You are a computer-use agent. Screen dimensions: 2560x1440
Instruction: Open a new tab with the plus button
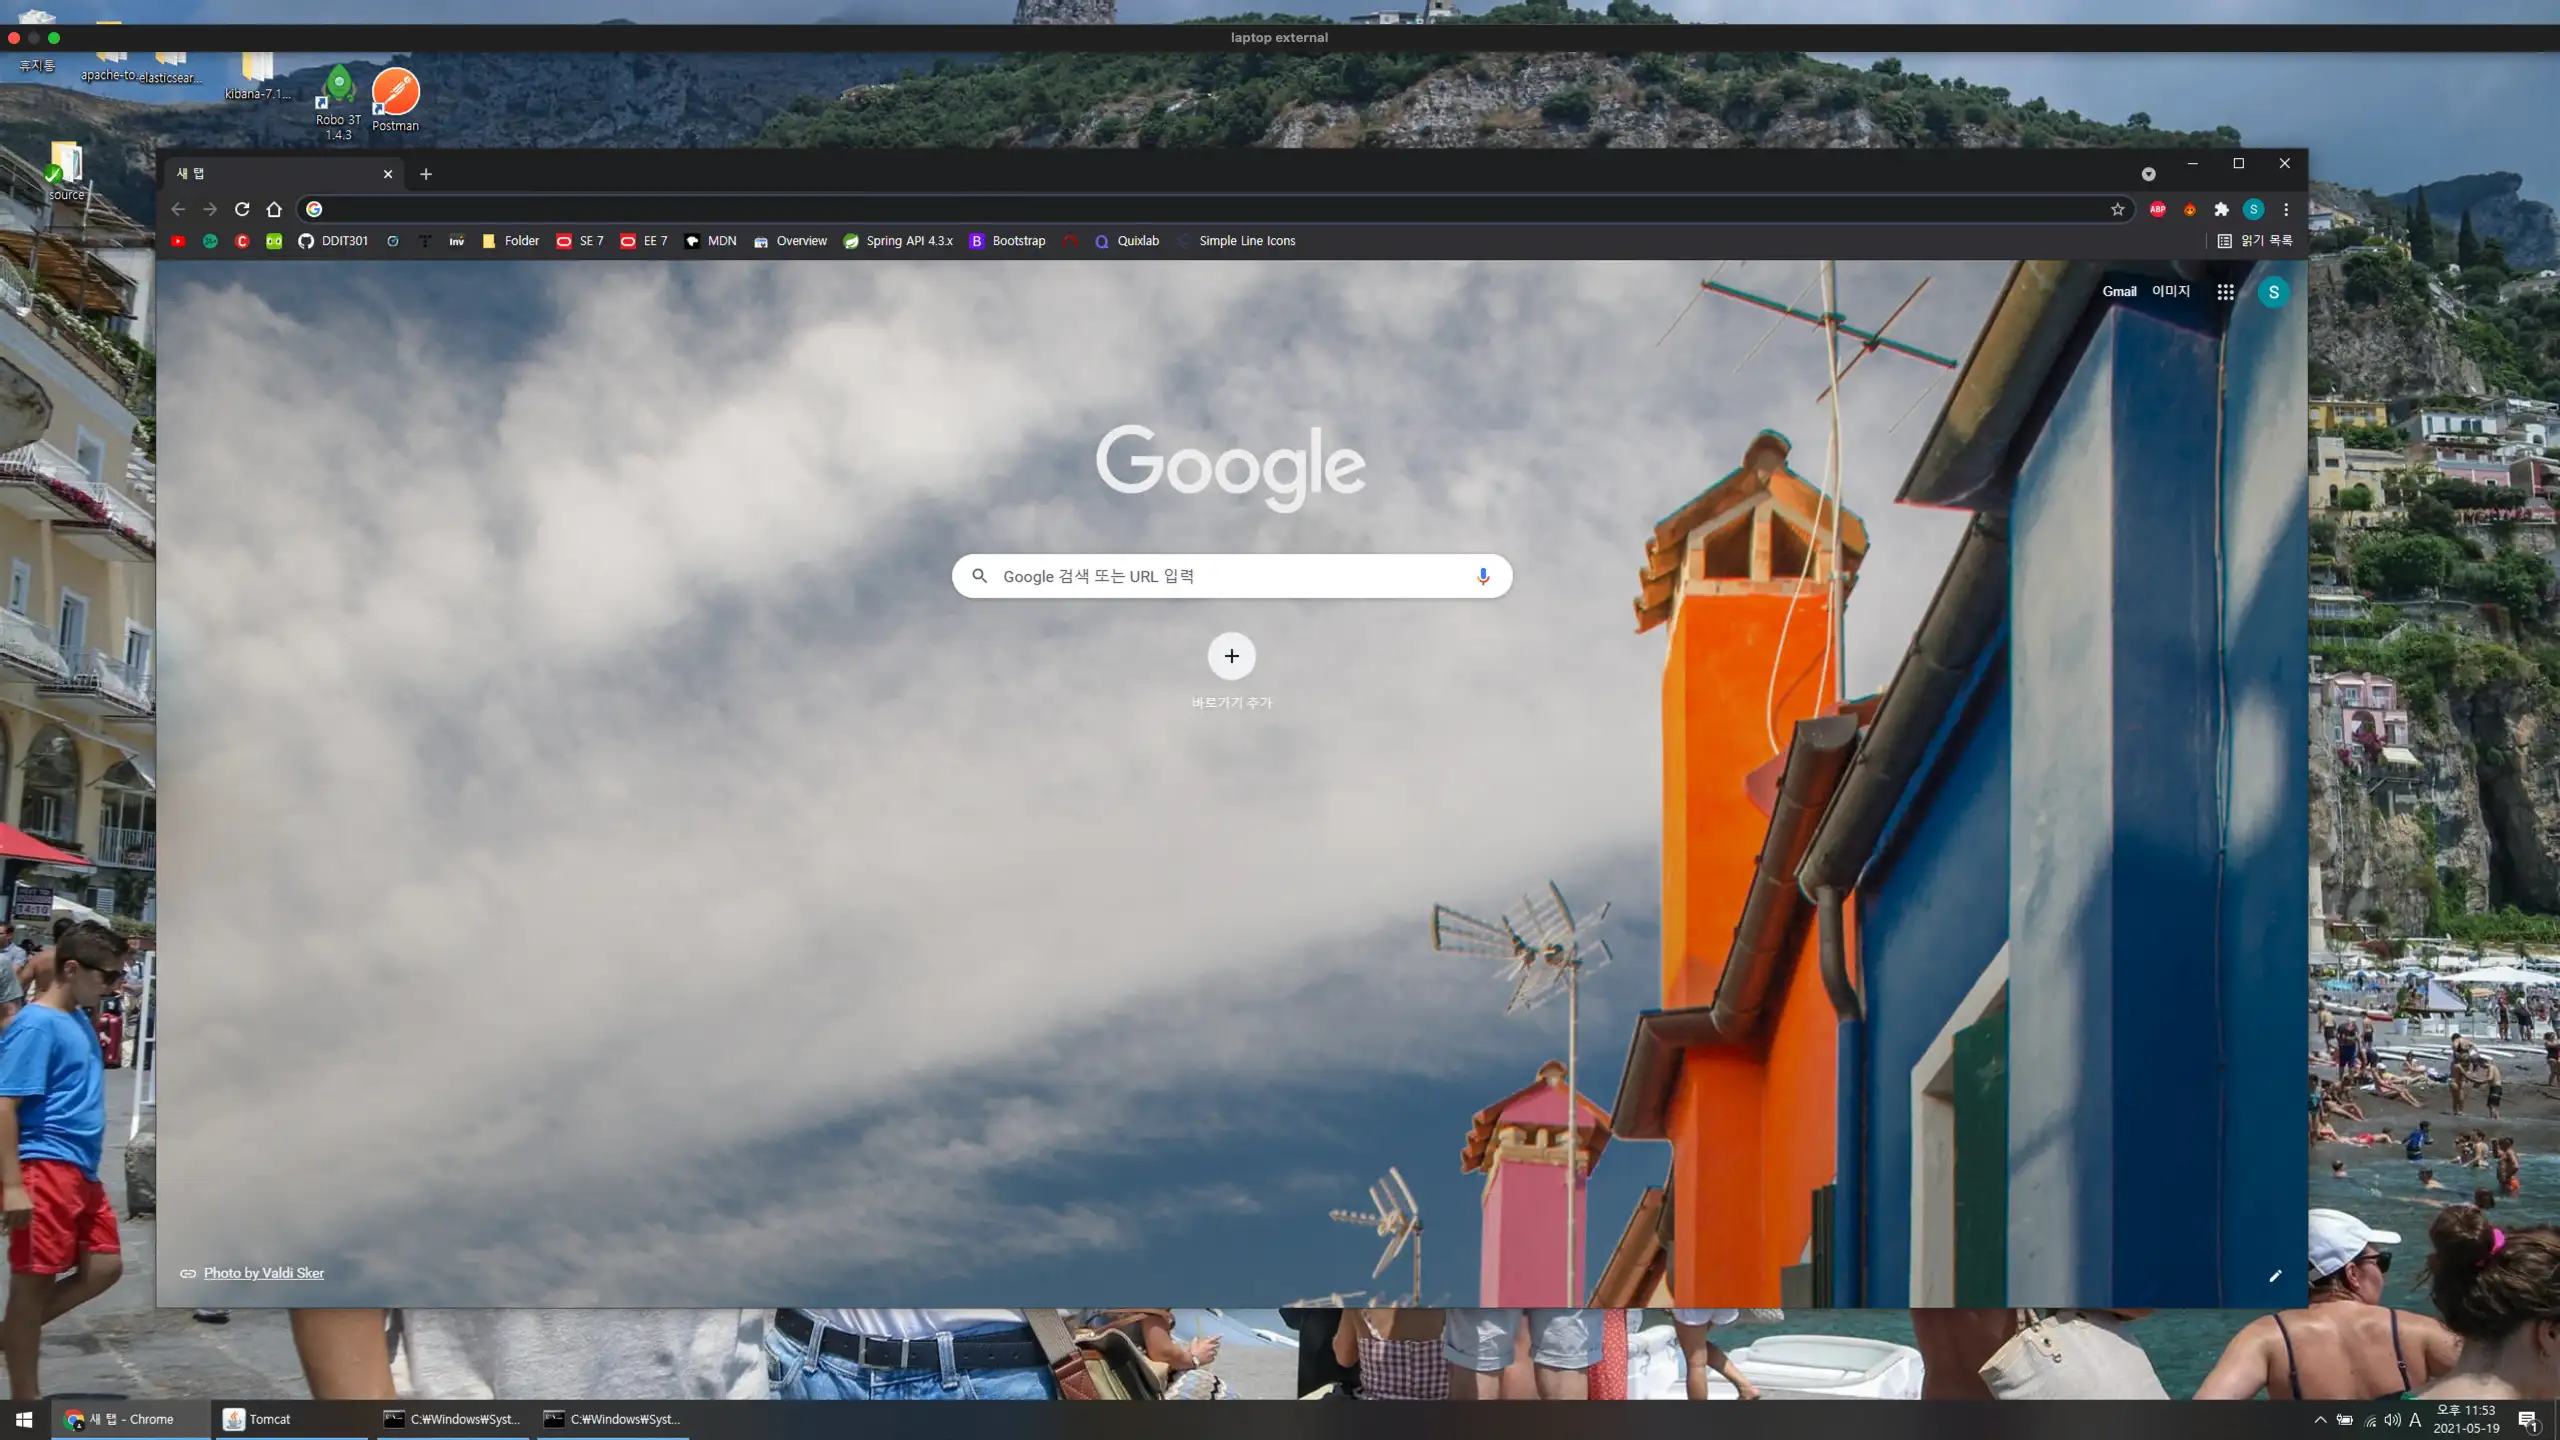tap(426, 174)
